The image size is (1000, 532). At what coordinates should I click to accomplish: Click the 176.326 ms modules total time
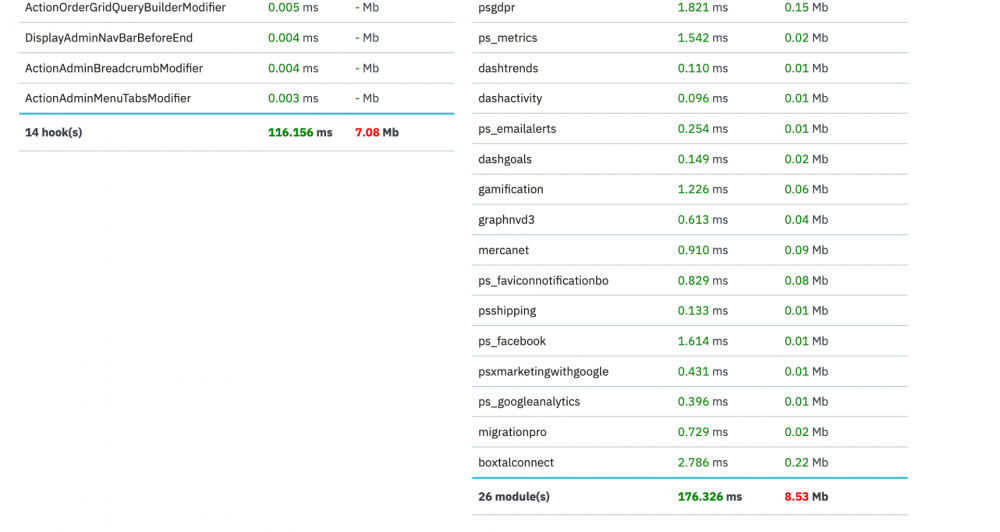pos(710,496)
